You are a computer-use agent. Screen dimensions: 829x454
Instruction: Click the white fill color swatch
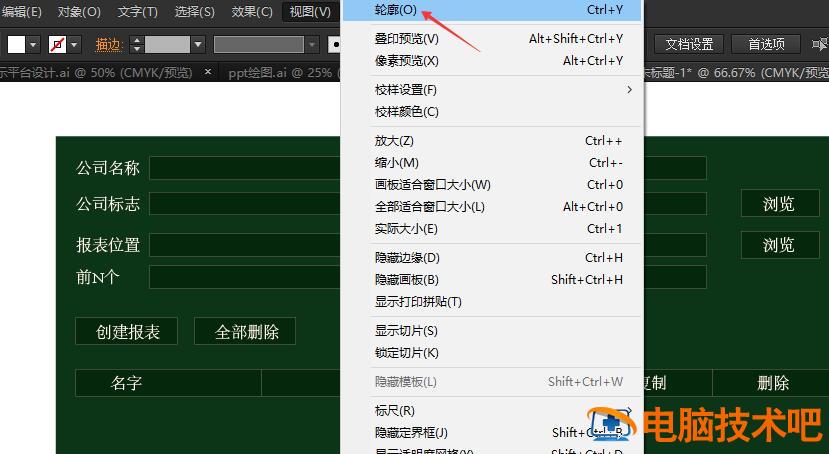tap(16, 45)
